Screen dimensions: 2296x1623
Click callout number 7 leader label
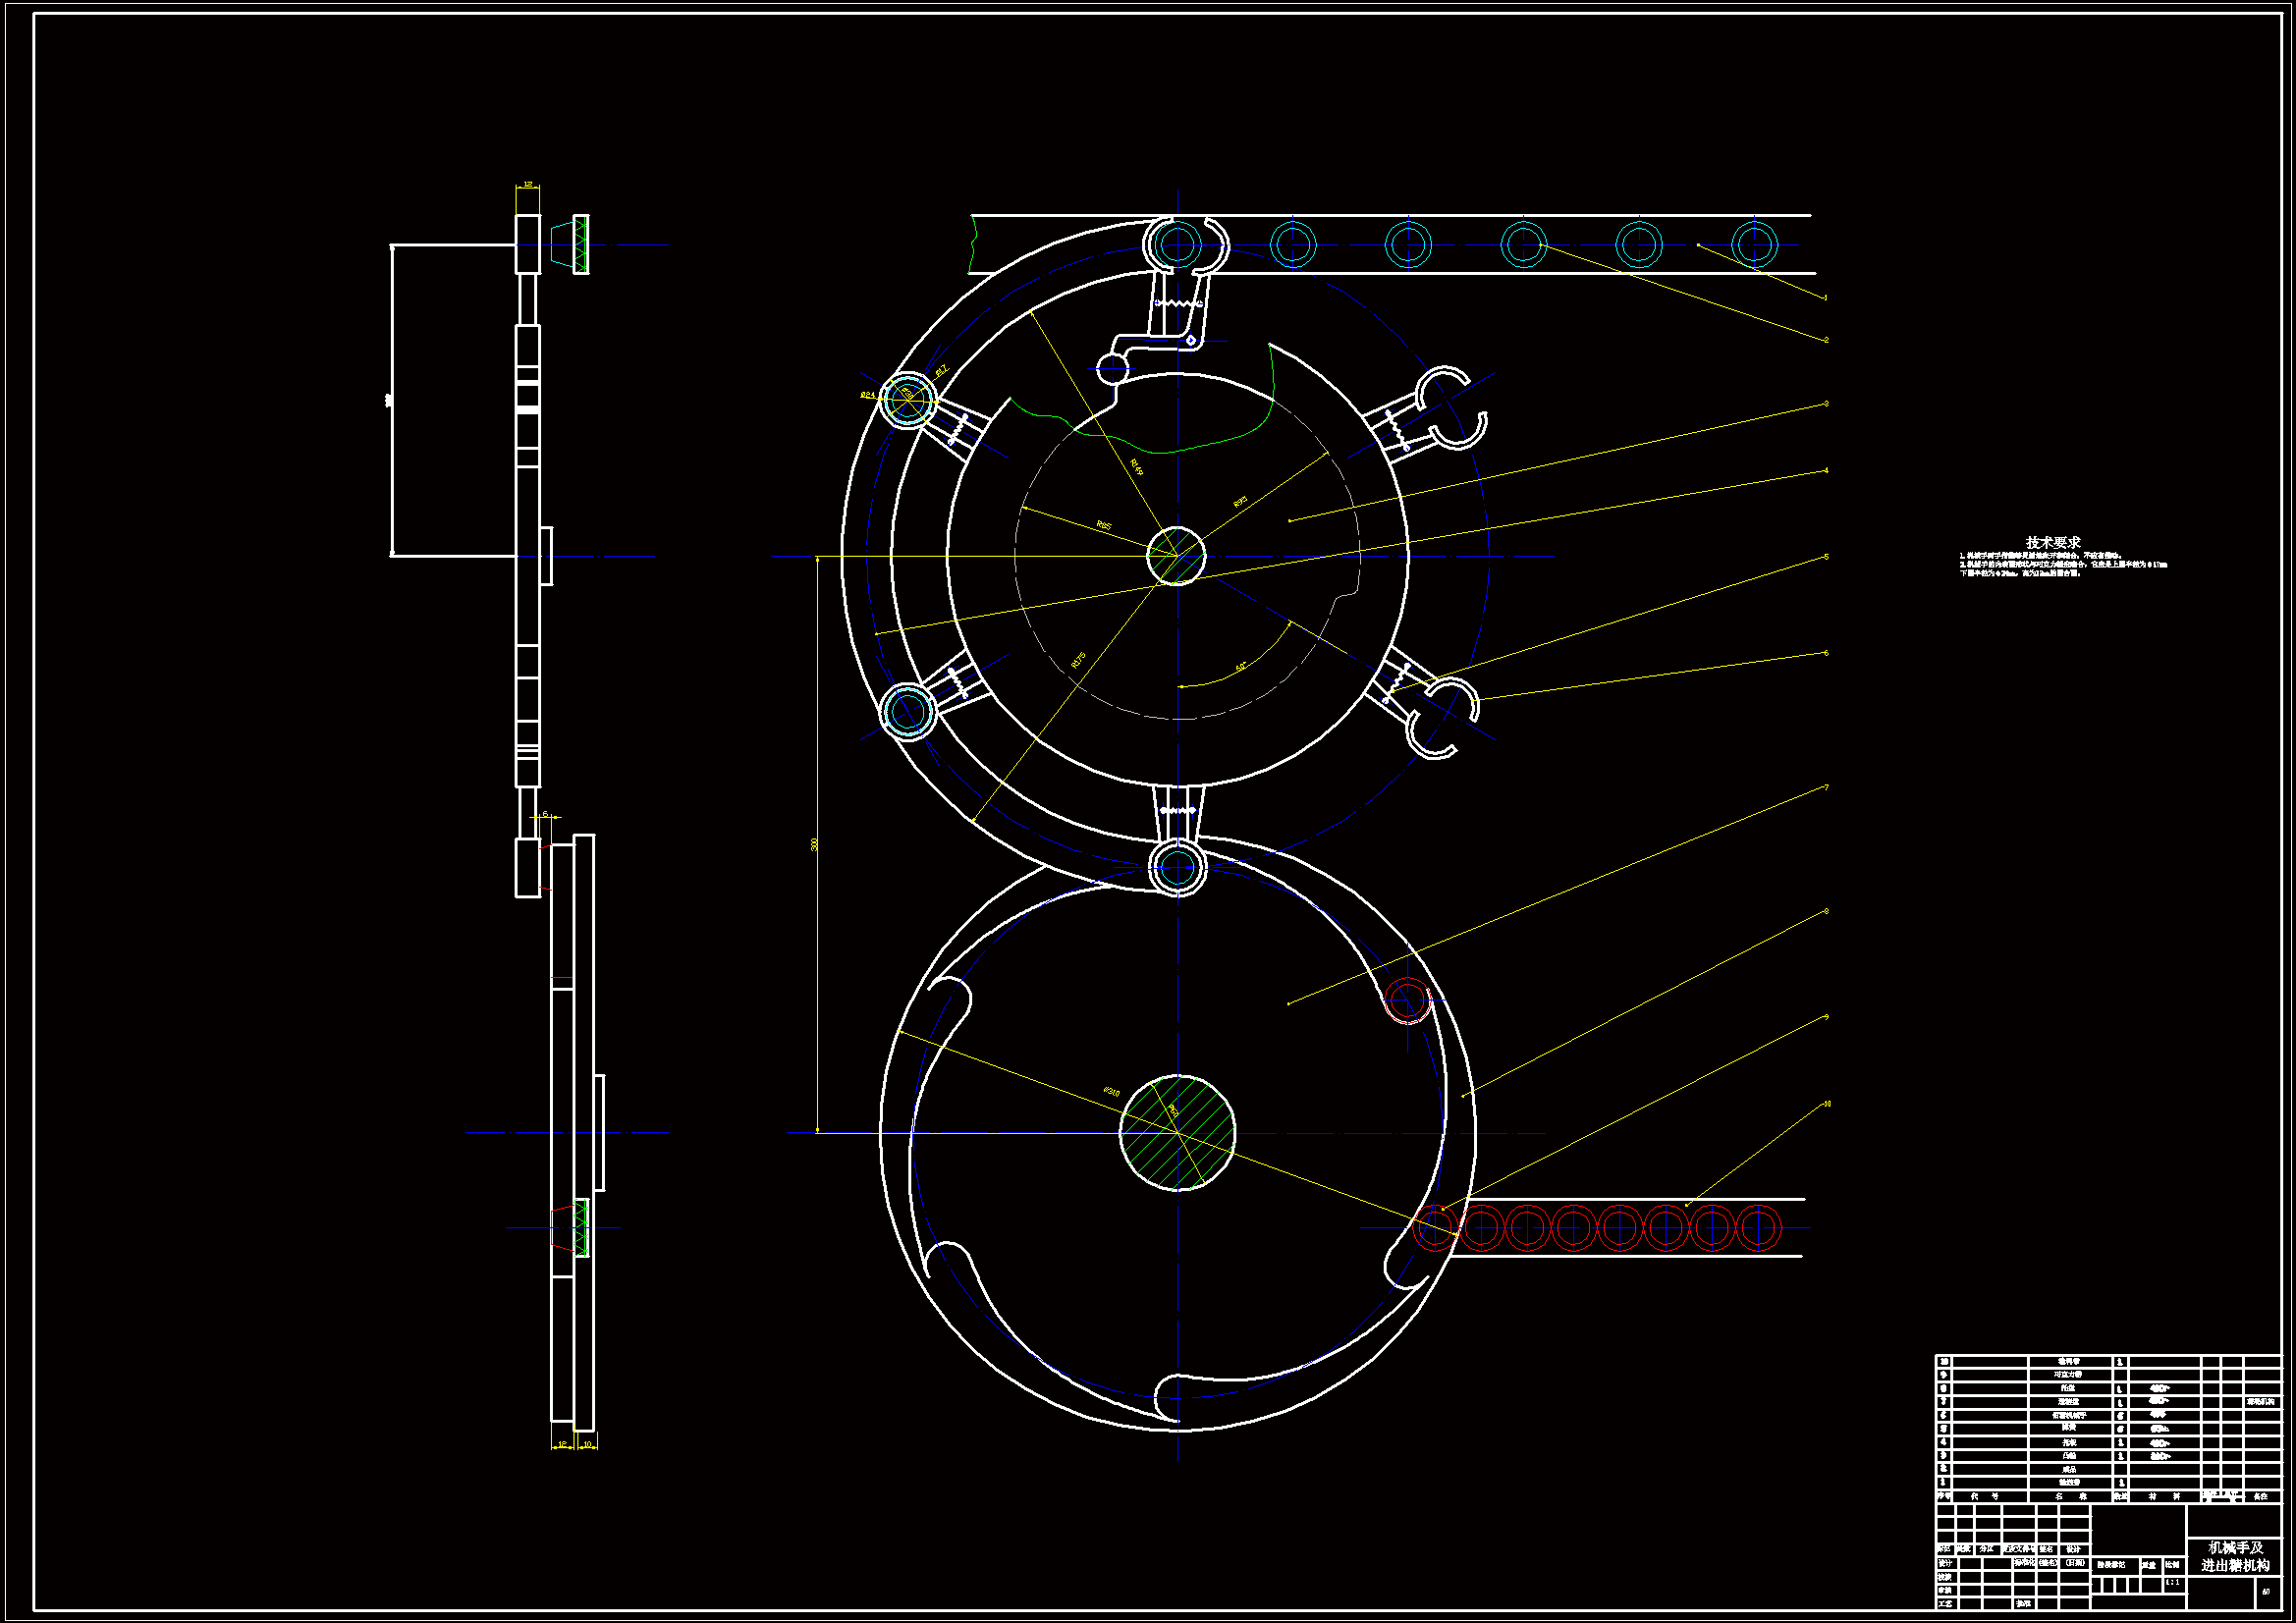(x=1826, y=787)
